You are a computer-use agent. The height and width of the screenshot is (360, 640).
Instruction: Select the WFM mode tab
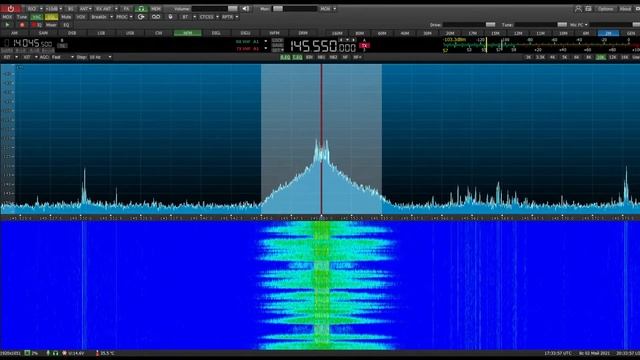click(274, 33)
